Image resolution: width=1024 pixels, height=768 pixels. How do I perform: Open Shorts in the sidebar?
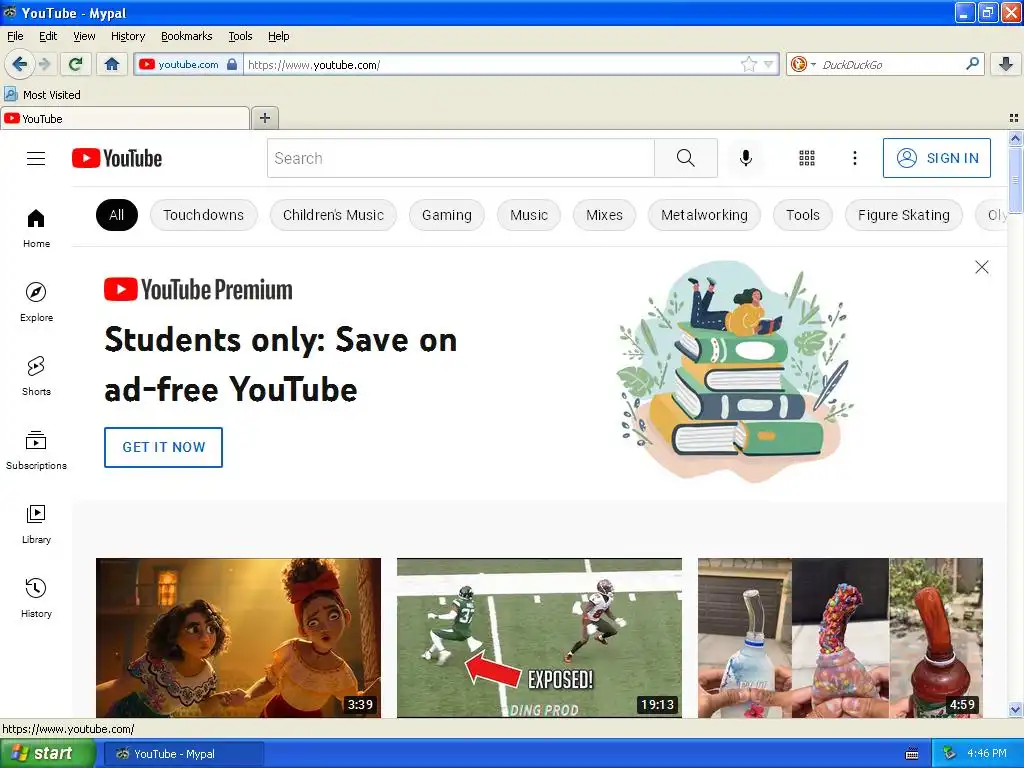[36, 376]
